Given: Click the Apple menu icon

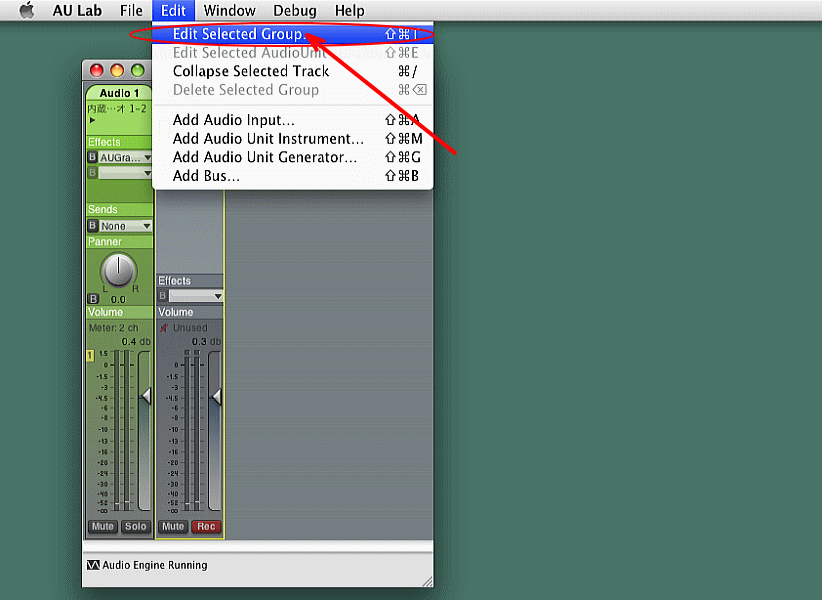Looking at the screenshot, I should coord(27,11).
